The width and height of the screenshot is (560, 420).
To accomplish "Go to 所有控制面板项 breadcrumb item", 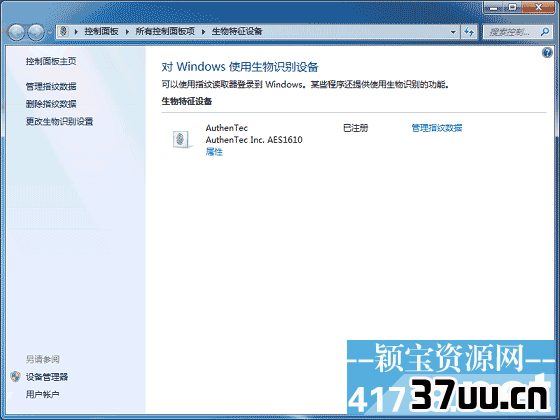I will (165, 31).
